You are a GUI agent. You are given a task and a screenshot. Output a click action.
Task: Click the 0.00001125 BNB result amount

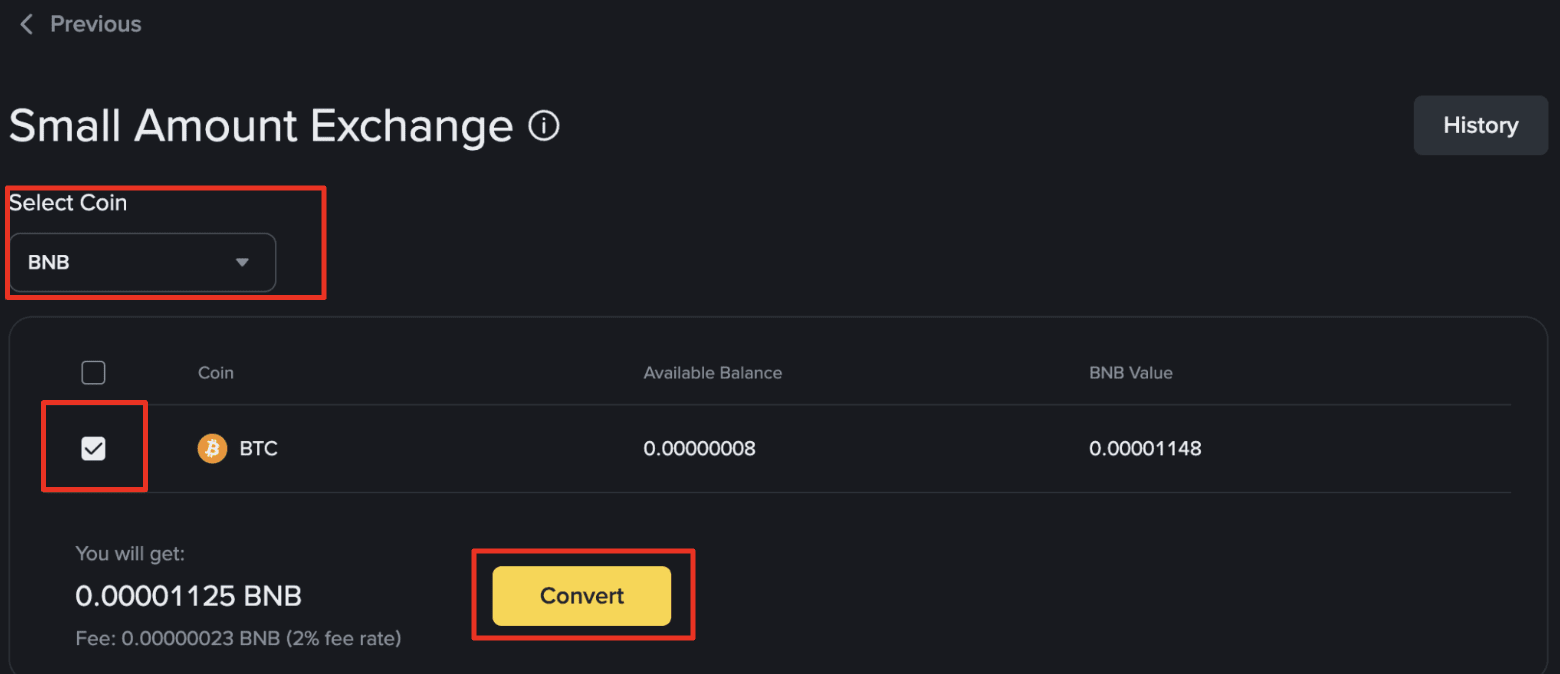pos(188,597)
